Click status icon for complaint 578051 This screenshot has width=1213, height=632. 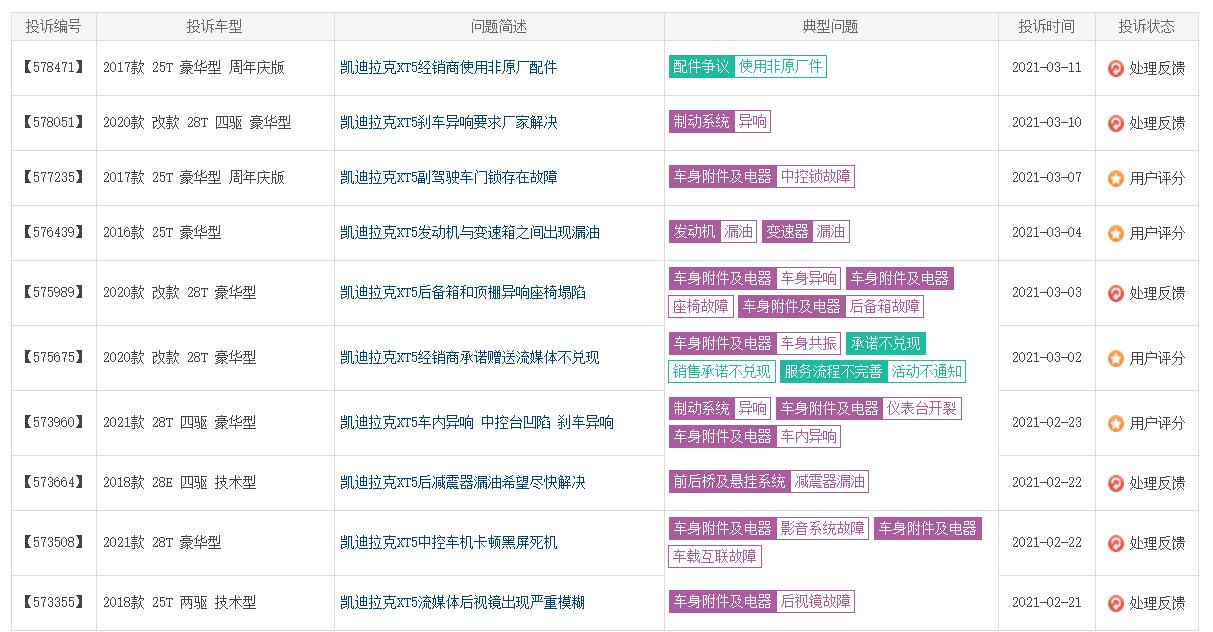(x=1116, y=123)
